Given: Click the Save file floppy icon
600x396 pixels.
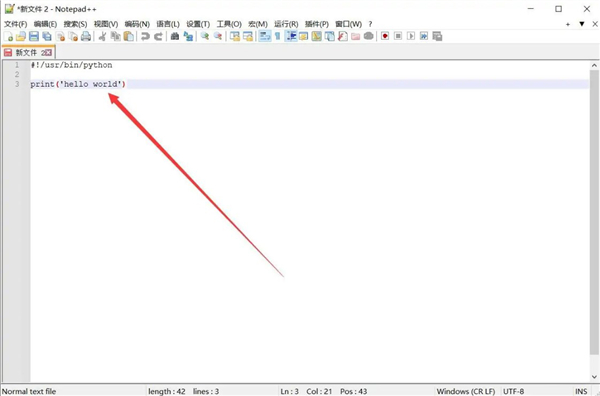Looking at the screenshot, I should [x=34, y=36].
